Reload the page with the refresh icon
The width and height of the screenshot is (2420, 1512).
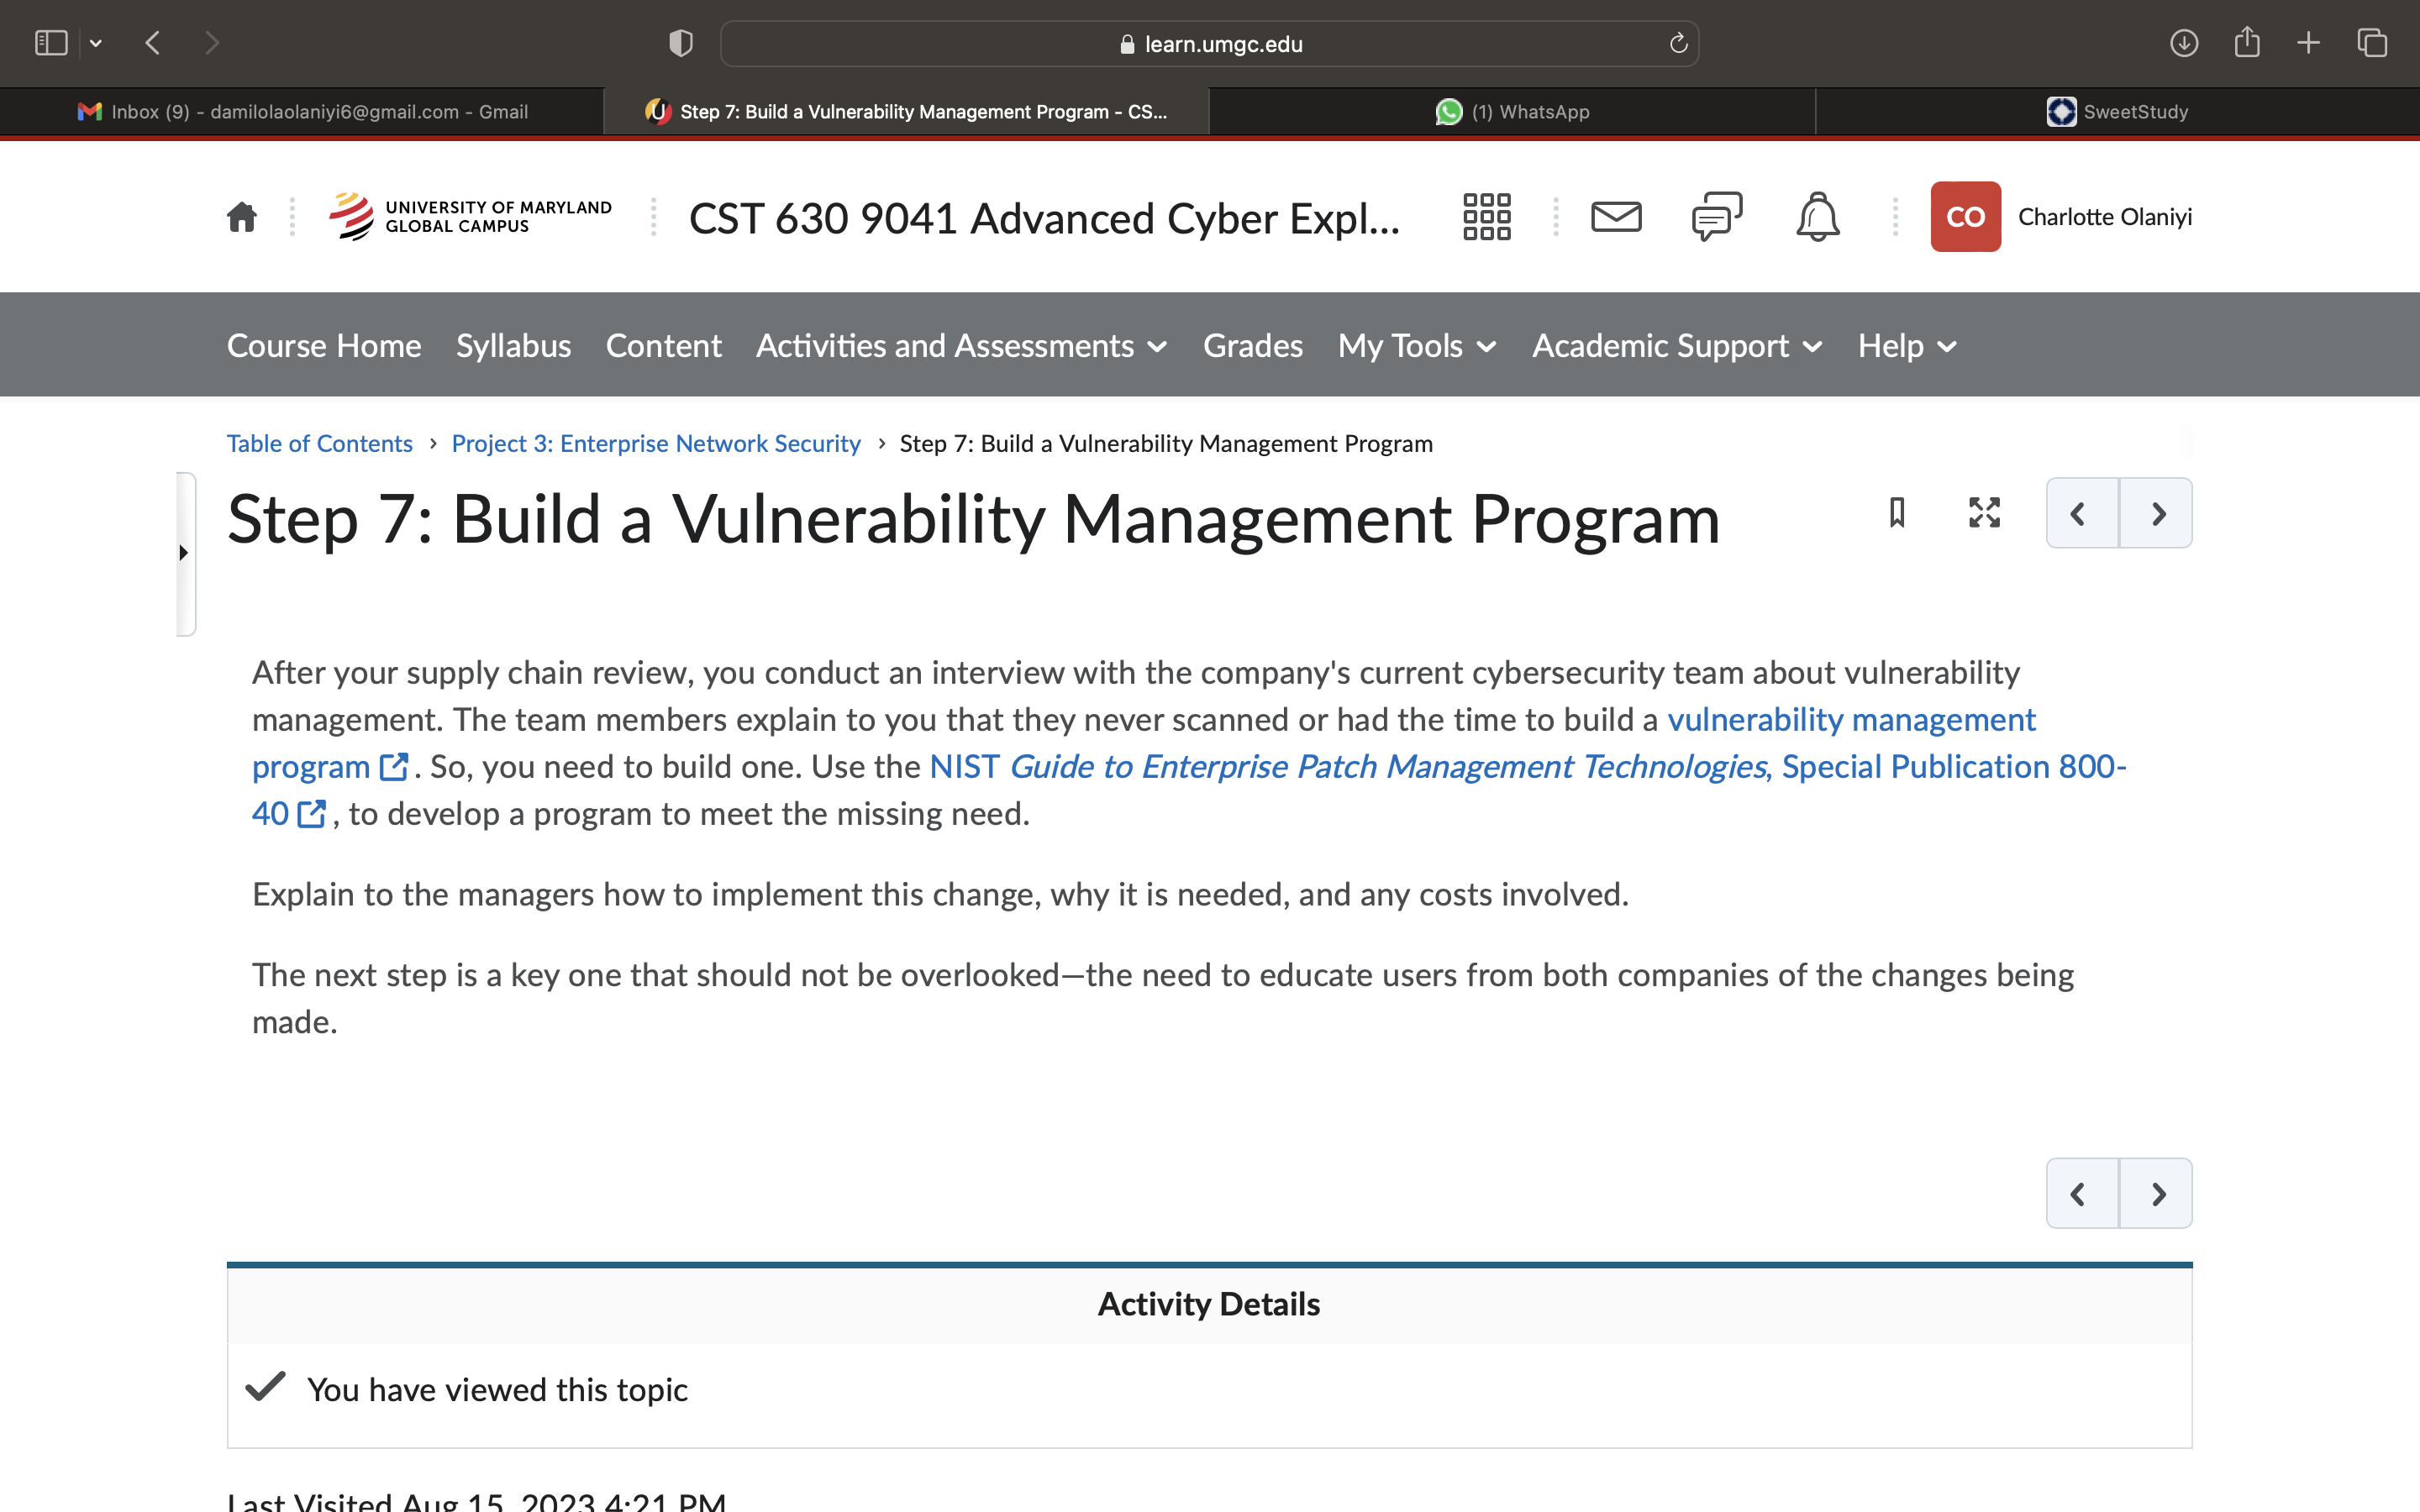tap(1678, 43)
